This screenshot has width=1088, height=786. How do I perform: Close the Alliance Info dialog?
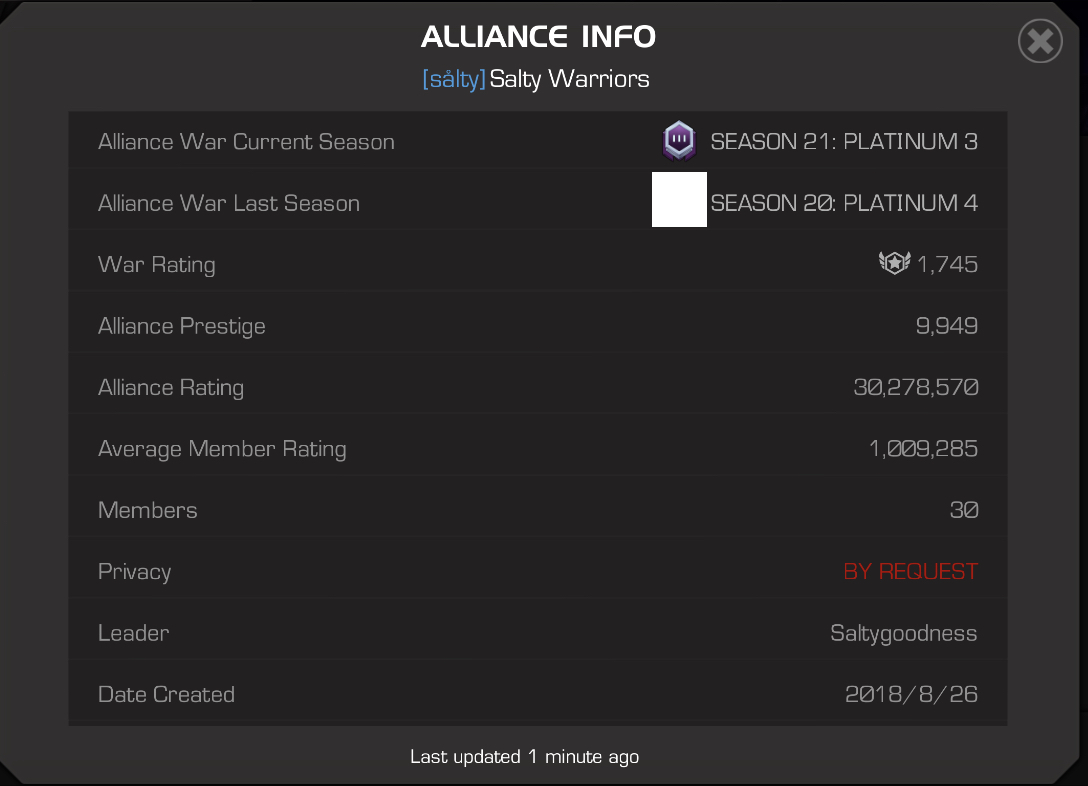pyautogui.click(x=1040, y=42)
